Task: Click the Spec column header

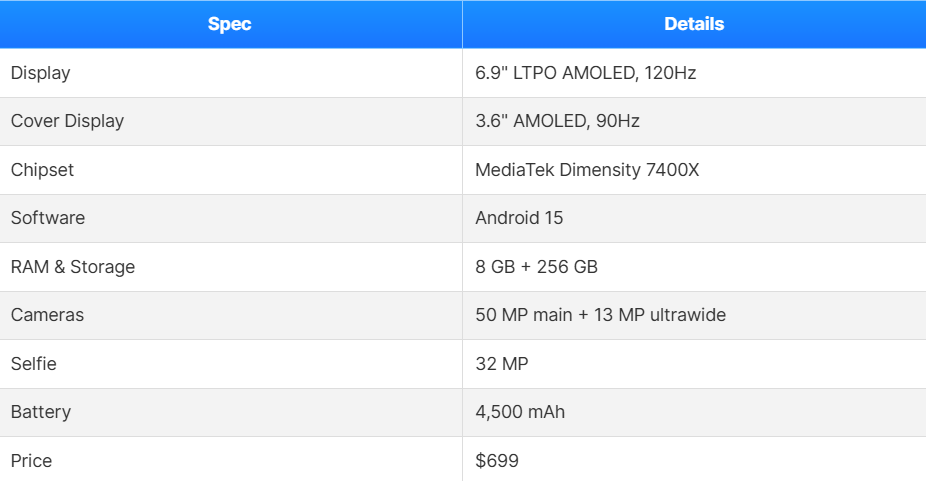Action: [230, 24]
